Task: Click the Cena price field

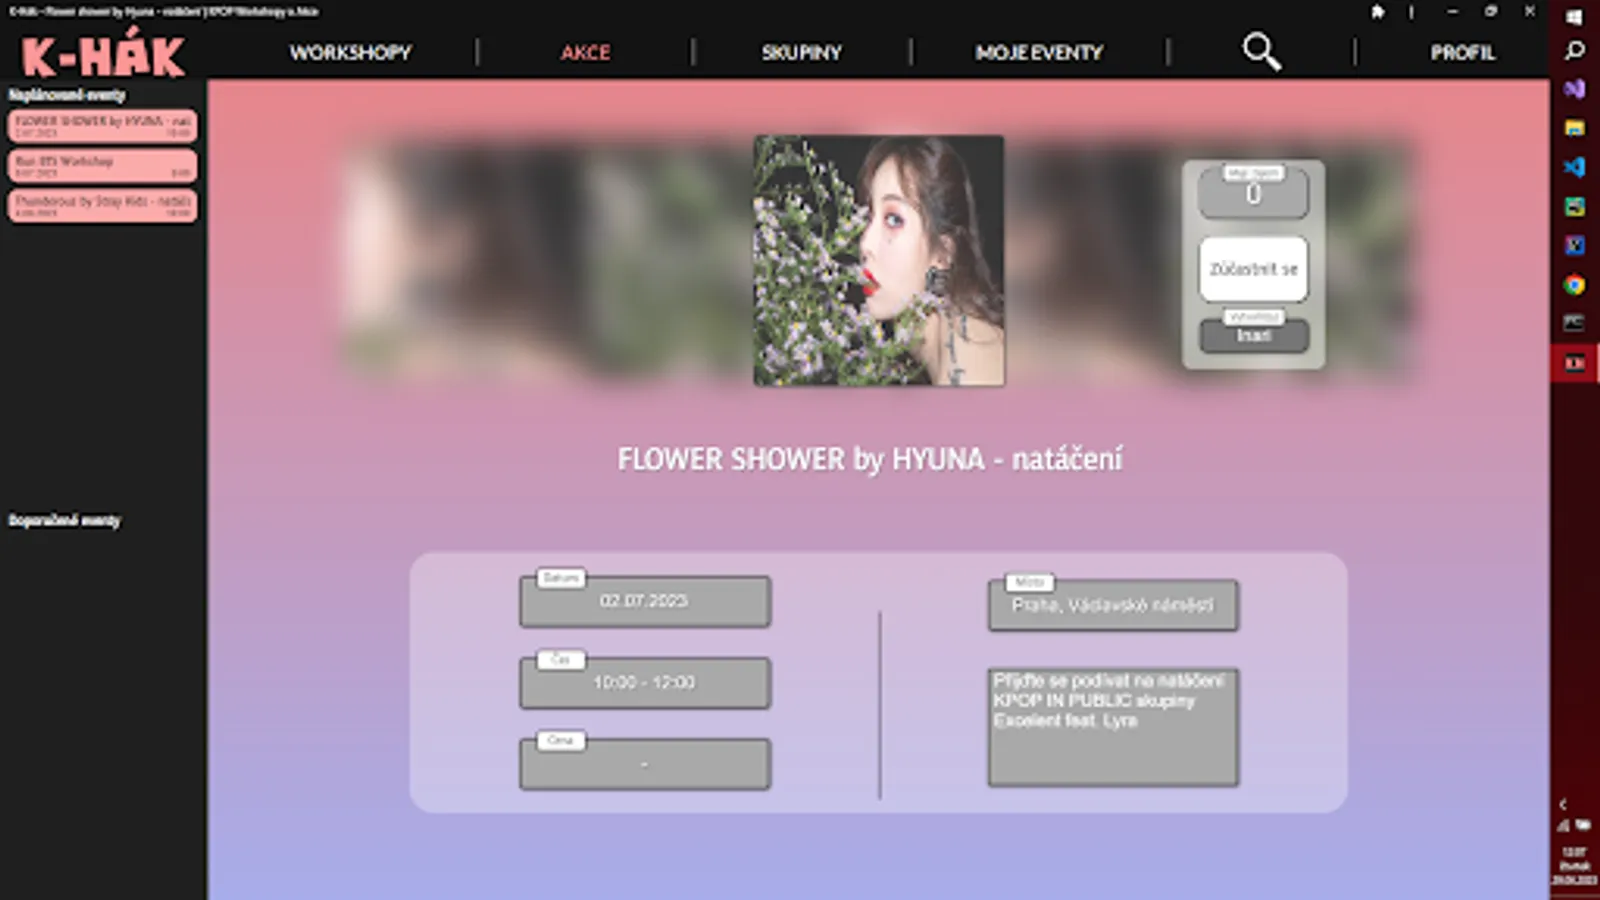Action: [x=644, y=764]
